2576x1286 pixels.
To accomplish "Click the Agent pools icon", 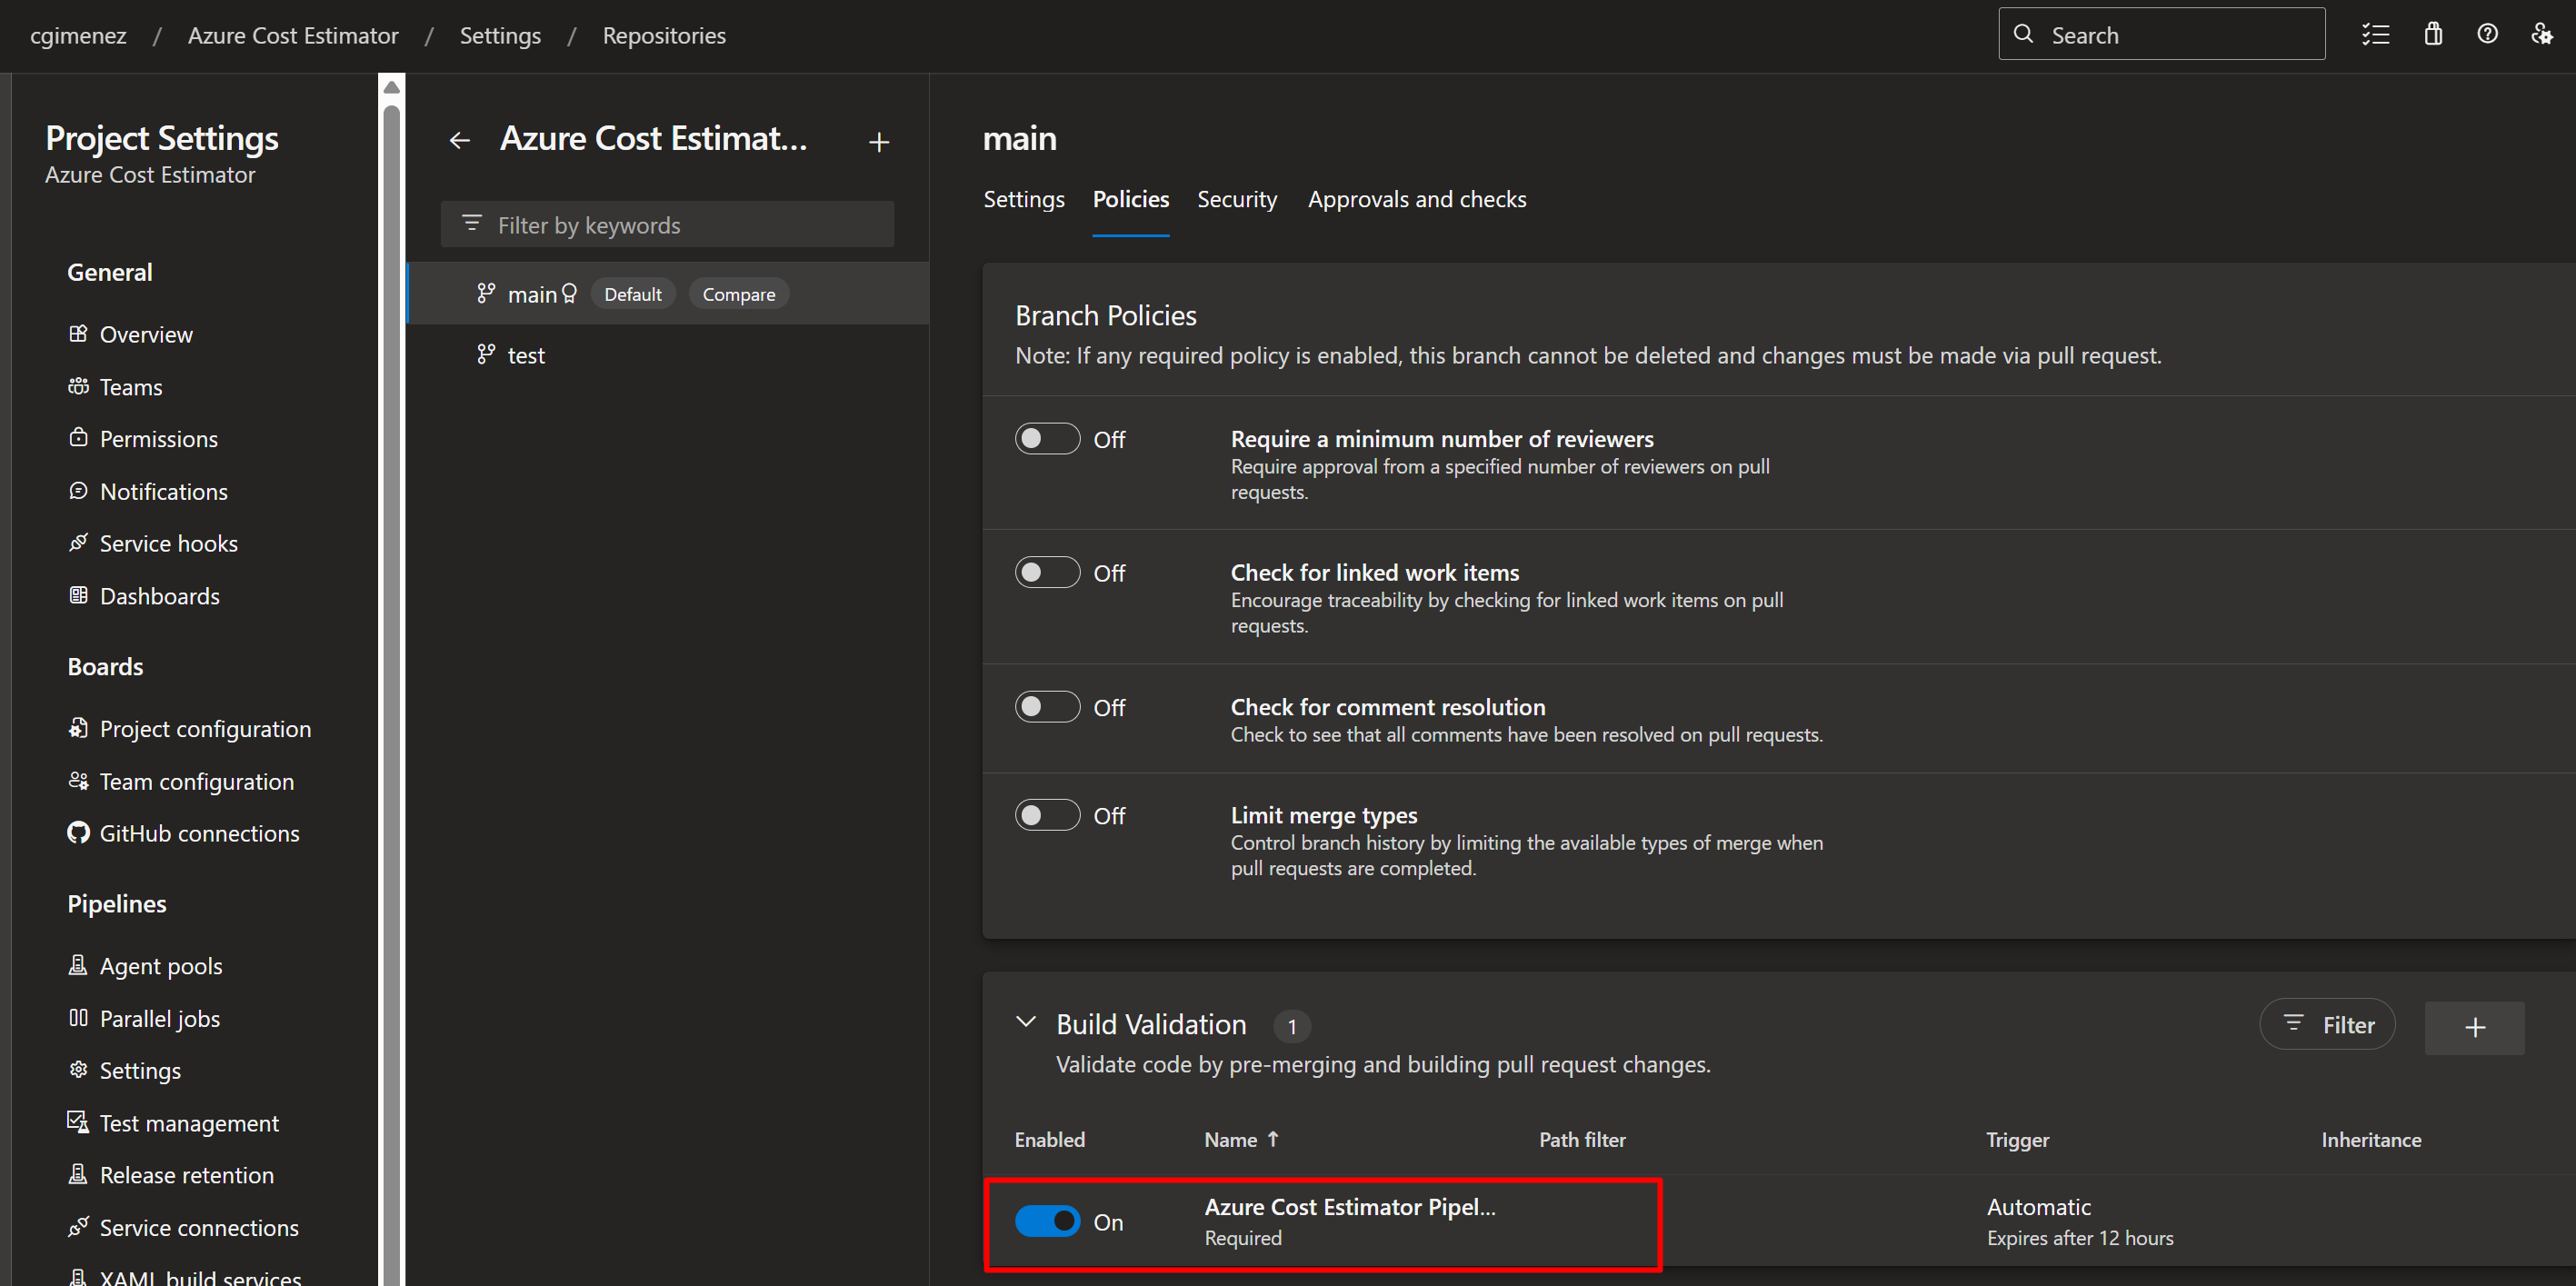I will pos(78,965).
